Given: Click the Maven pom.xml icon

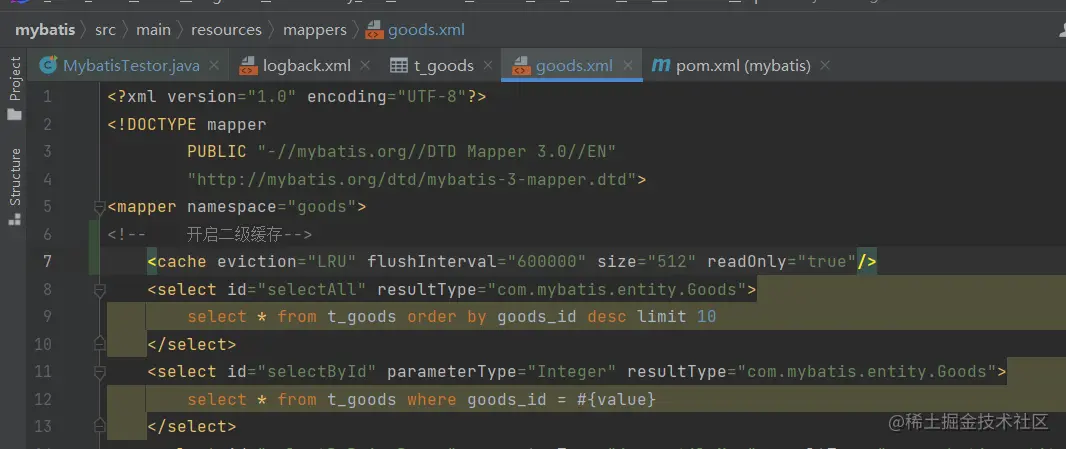Looking at the screenshot, I should click(661, 66).
